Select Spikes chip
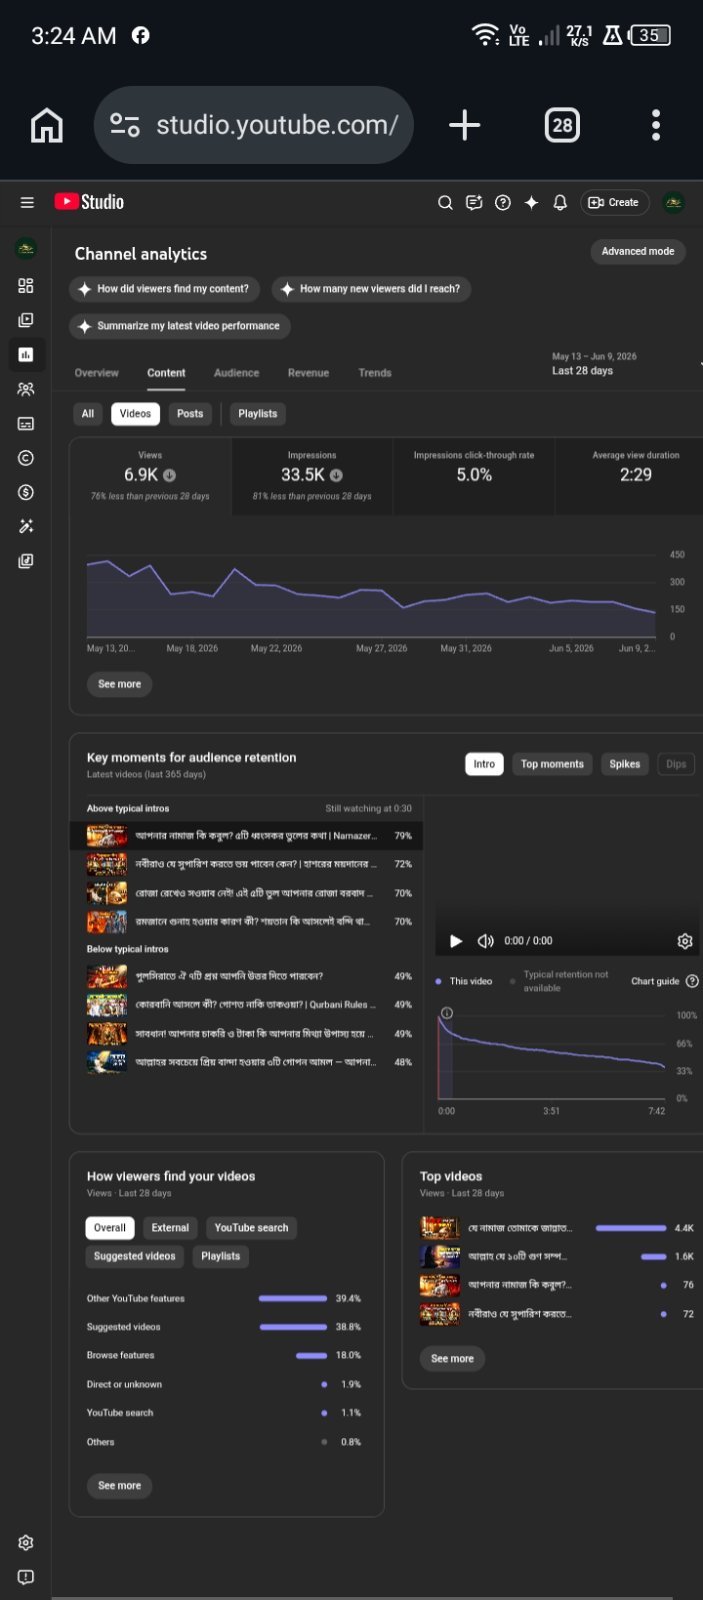 625,764
